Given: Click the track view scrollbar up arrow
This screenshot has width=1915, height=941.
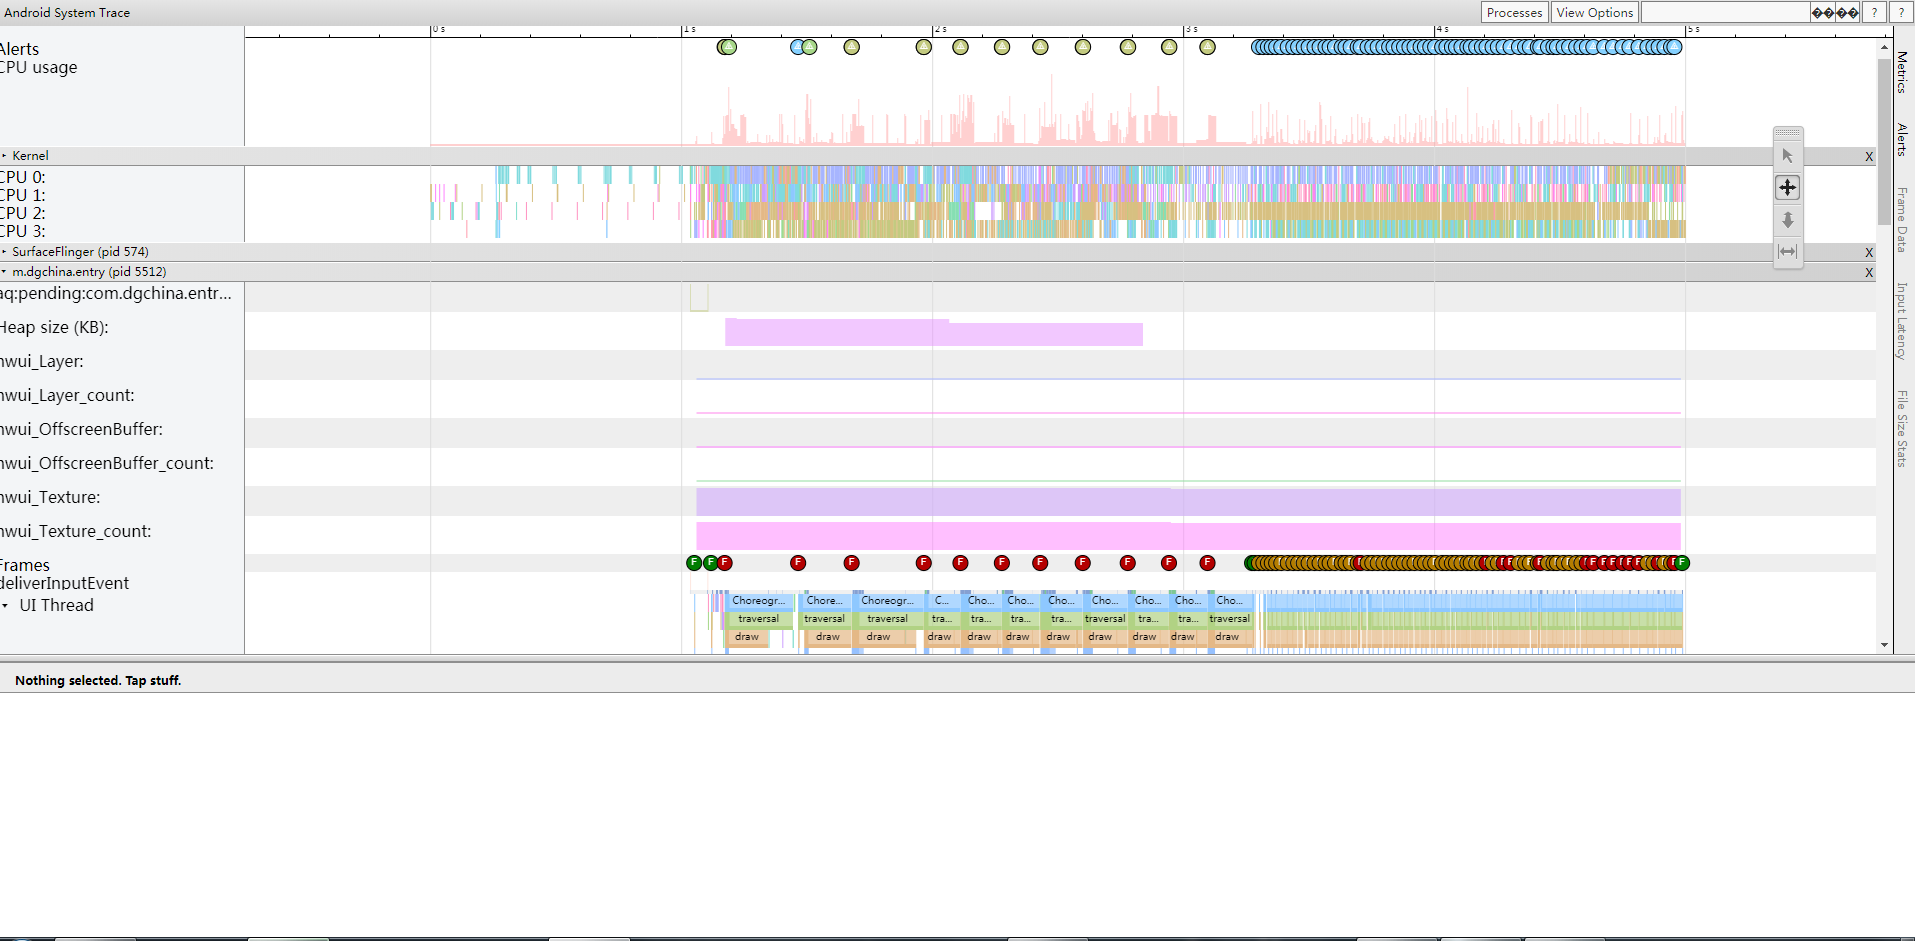Looking at the screenshot, I should click(1884, 47).
